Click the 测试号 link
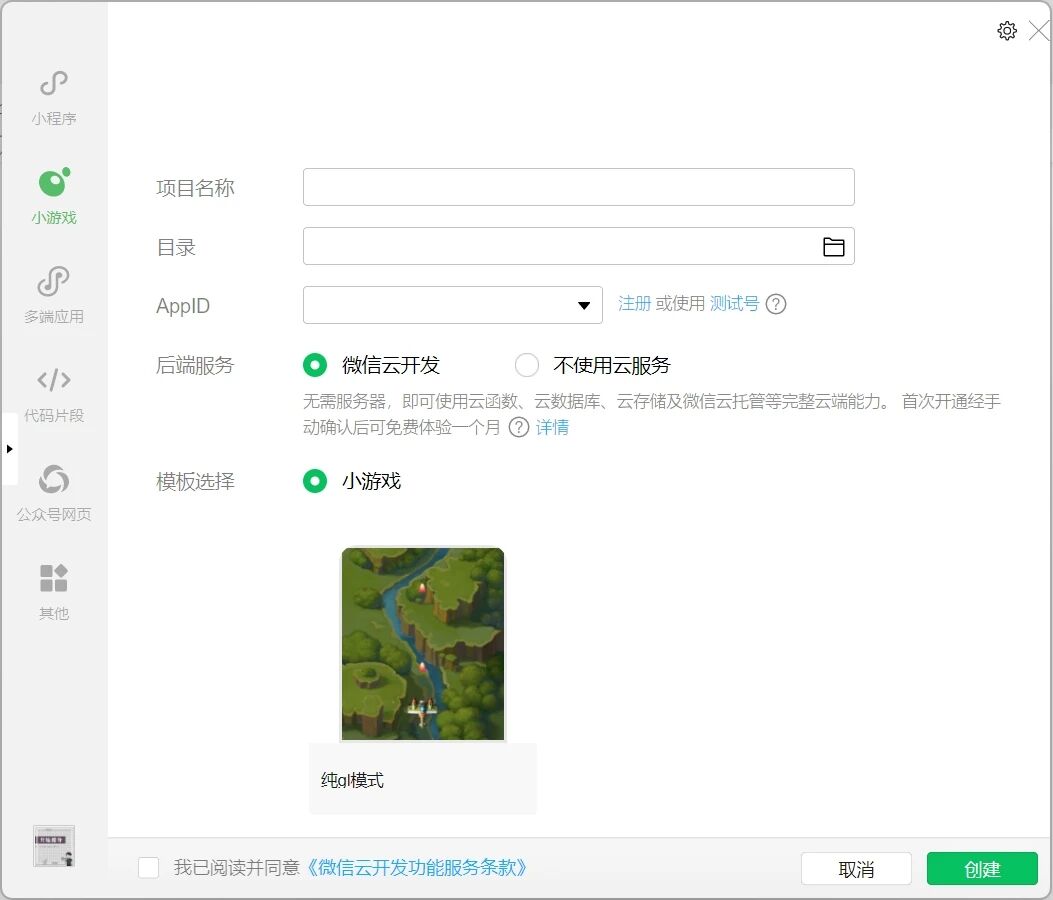The image size is (1053, 900). tap(734, 304)
